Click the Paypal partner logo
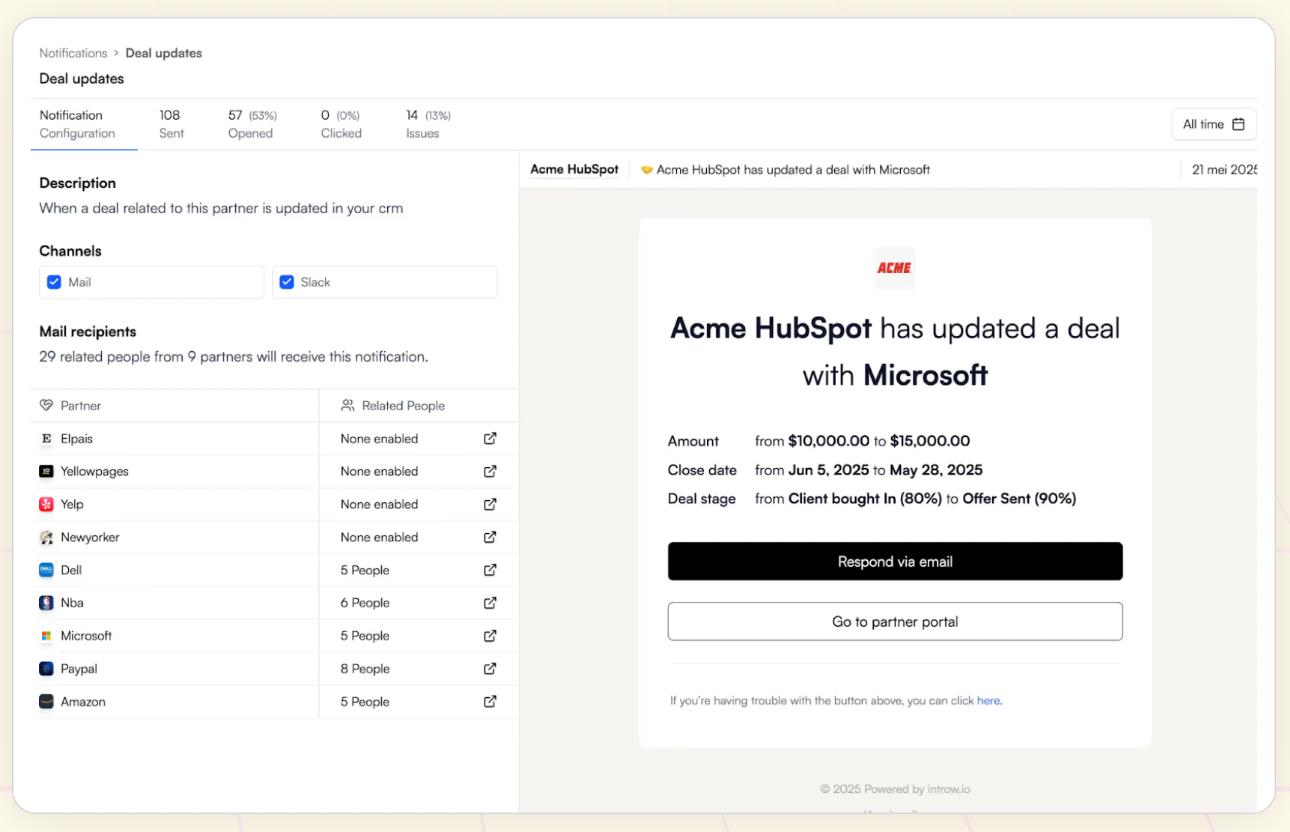The width and height of the screenshot is (1290, 832). pos(46,668)
